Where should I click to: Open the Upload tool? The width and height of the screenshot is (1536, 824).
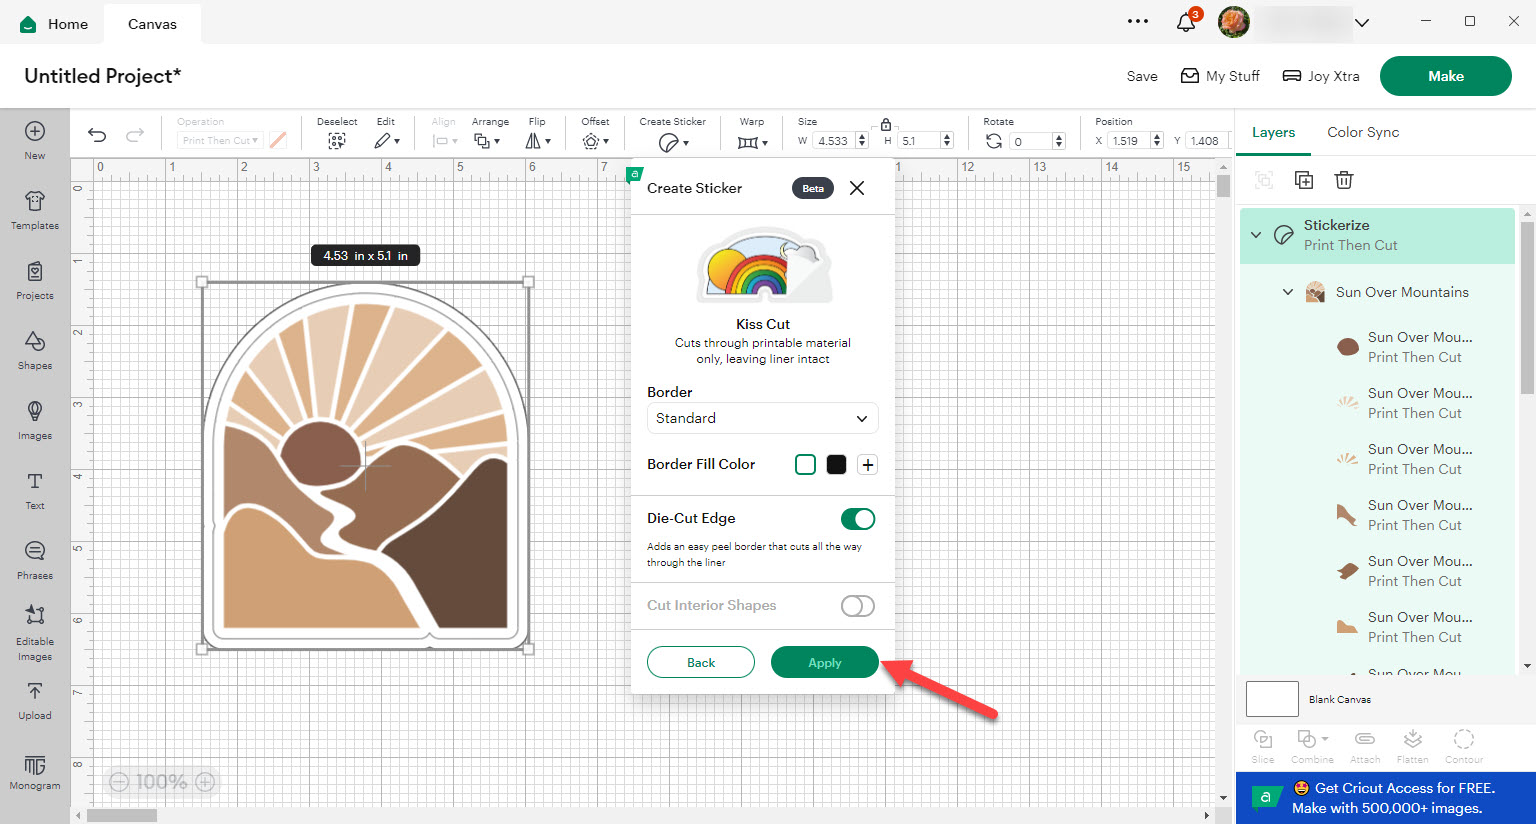pyautogui.click(x=34, y=701)
